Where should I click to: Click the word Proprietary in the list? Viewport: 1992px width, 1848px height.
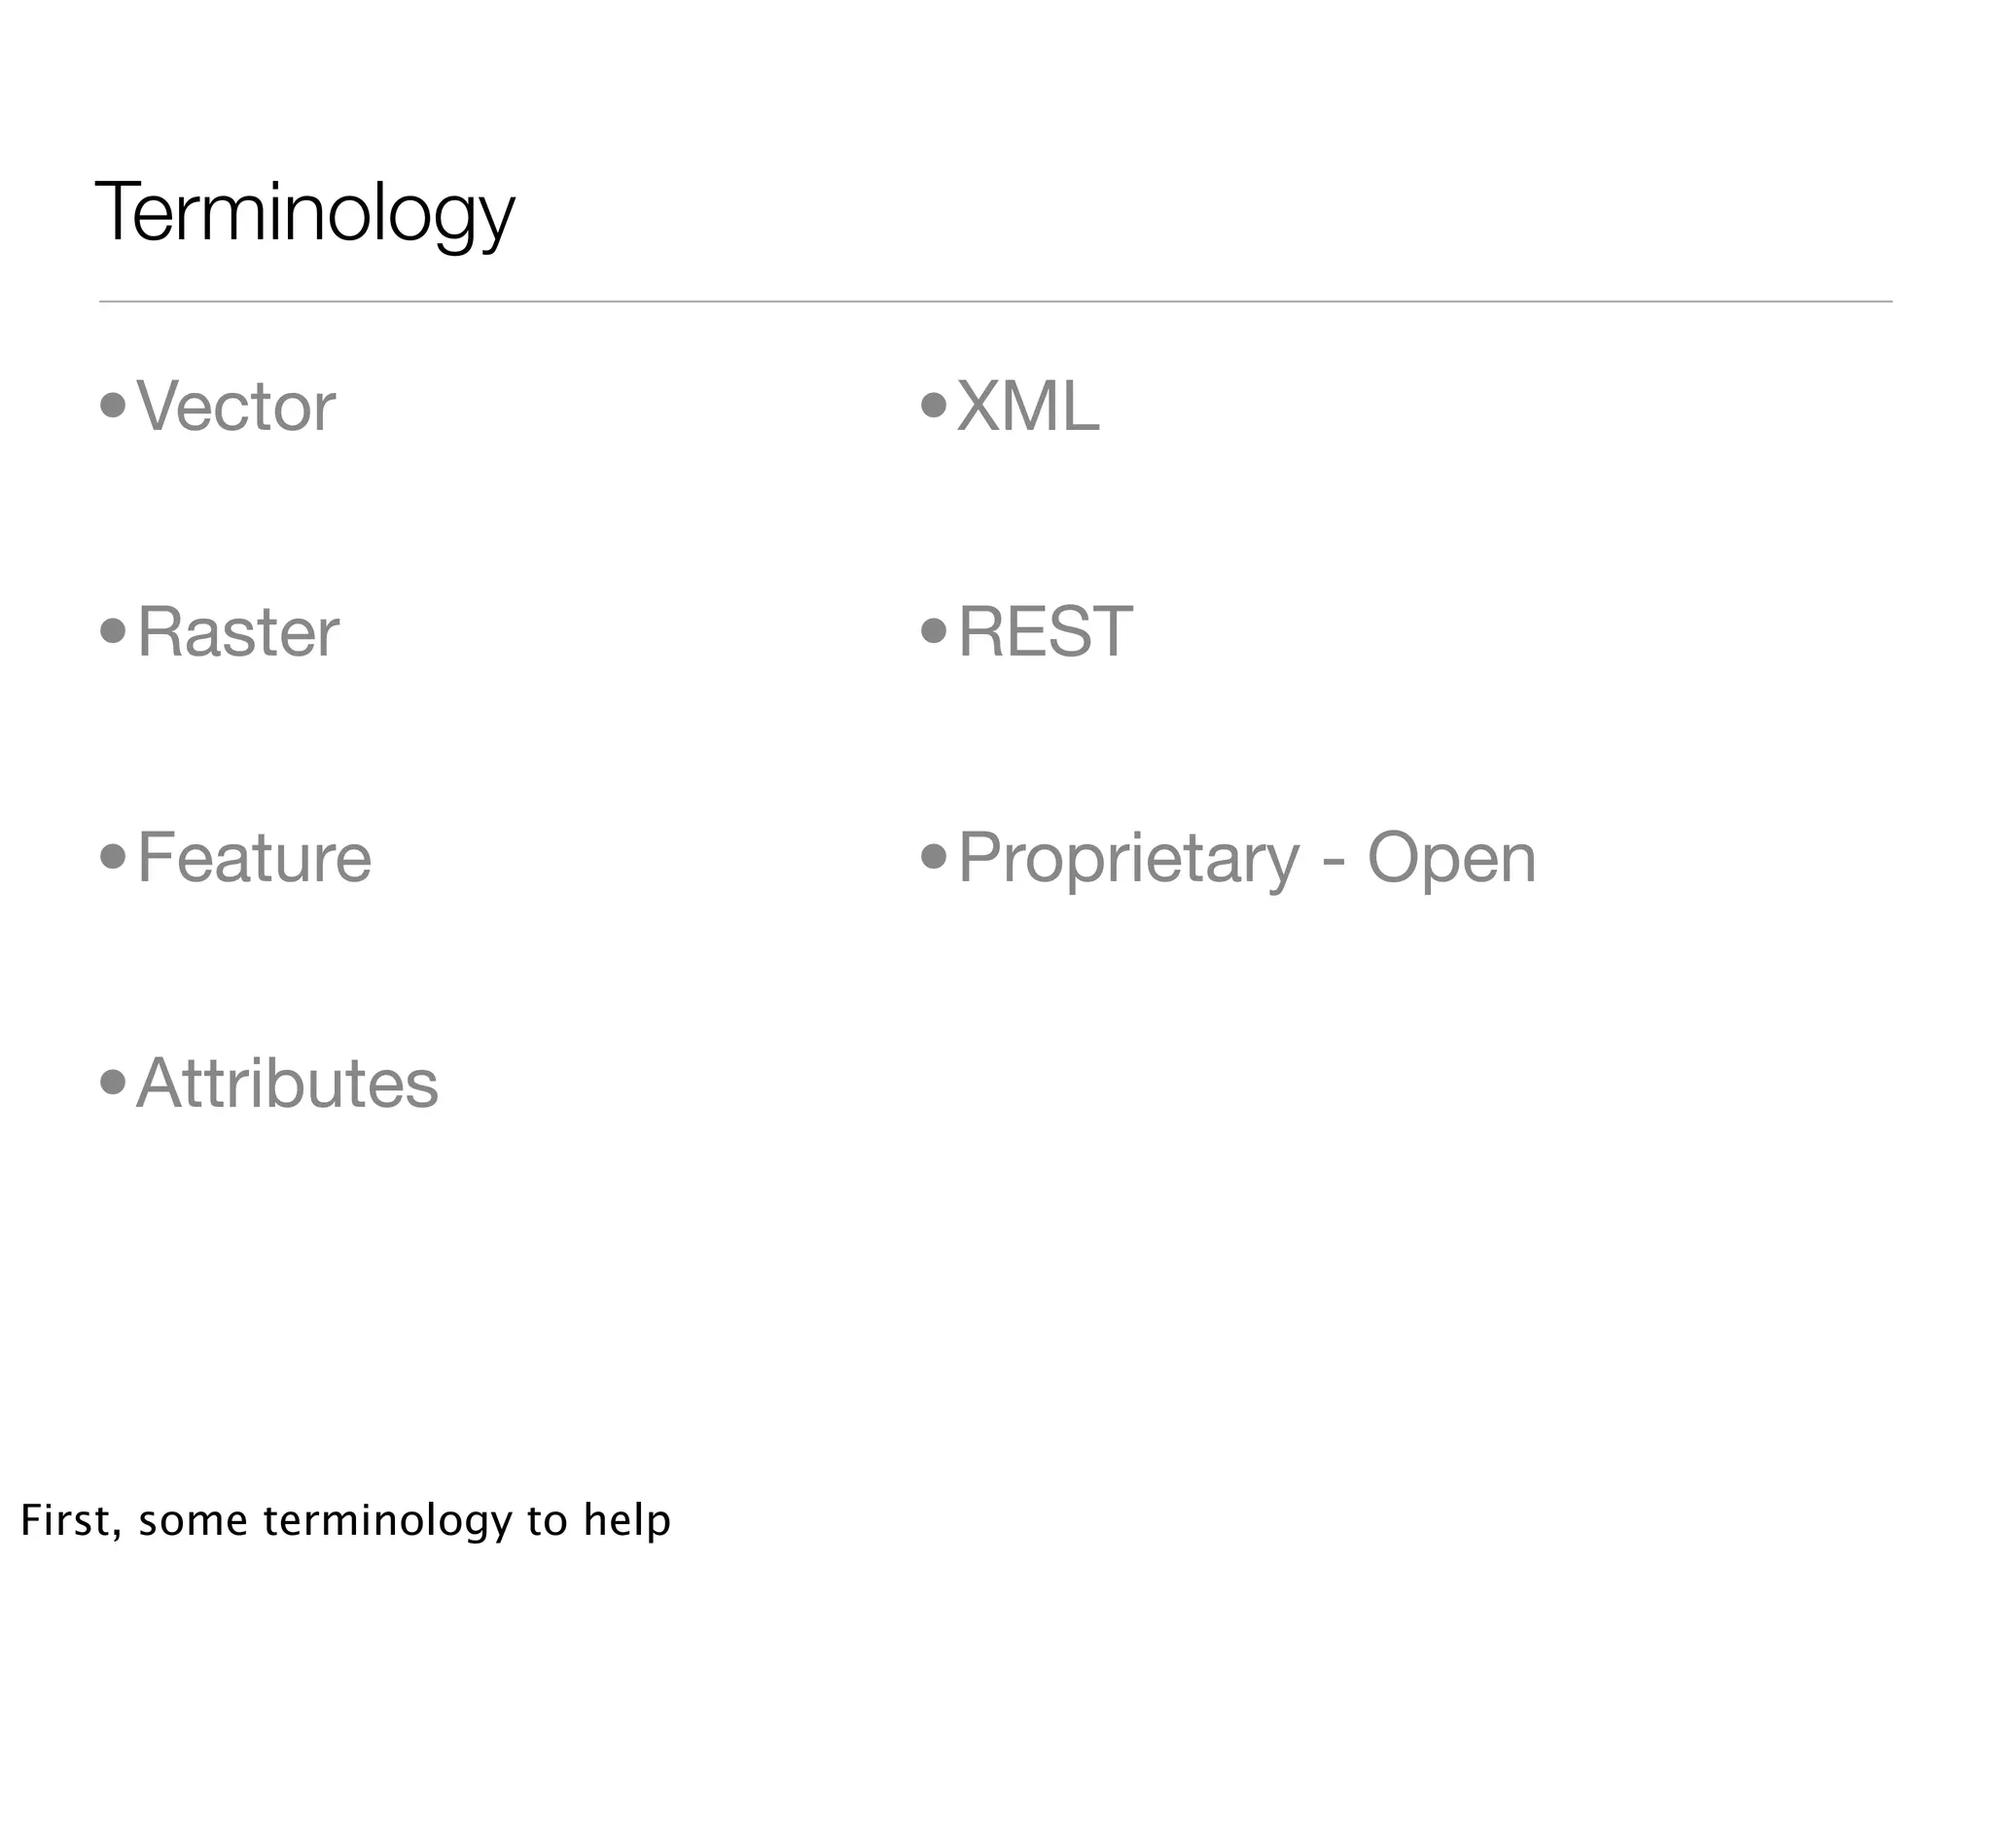1129,858
